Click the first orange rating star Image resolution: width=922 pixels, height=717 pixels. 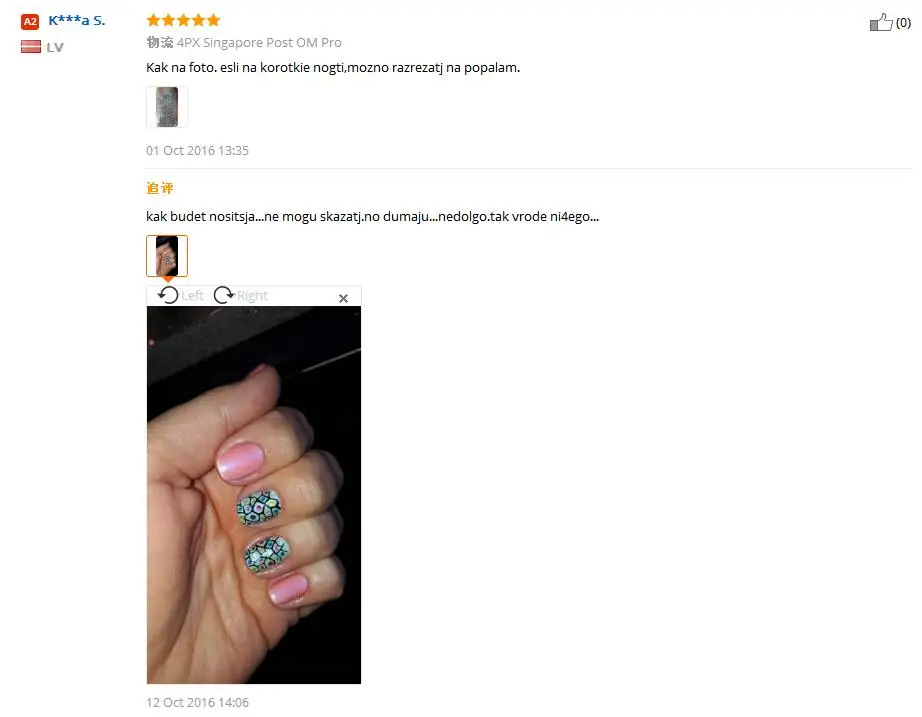[153, 21]
